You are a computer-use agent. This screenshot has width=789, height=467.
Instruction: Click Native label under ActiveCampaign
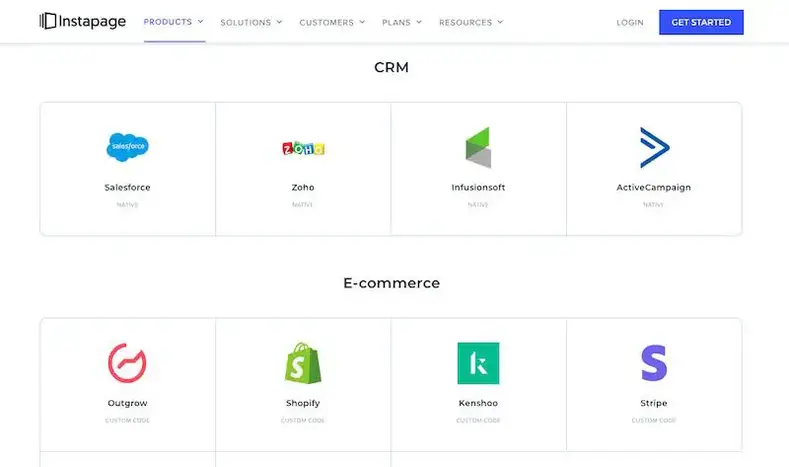point(654,205)
